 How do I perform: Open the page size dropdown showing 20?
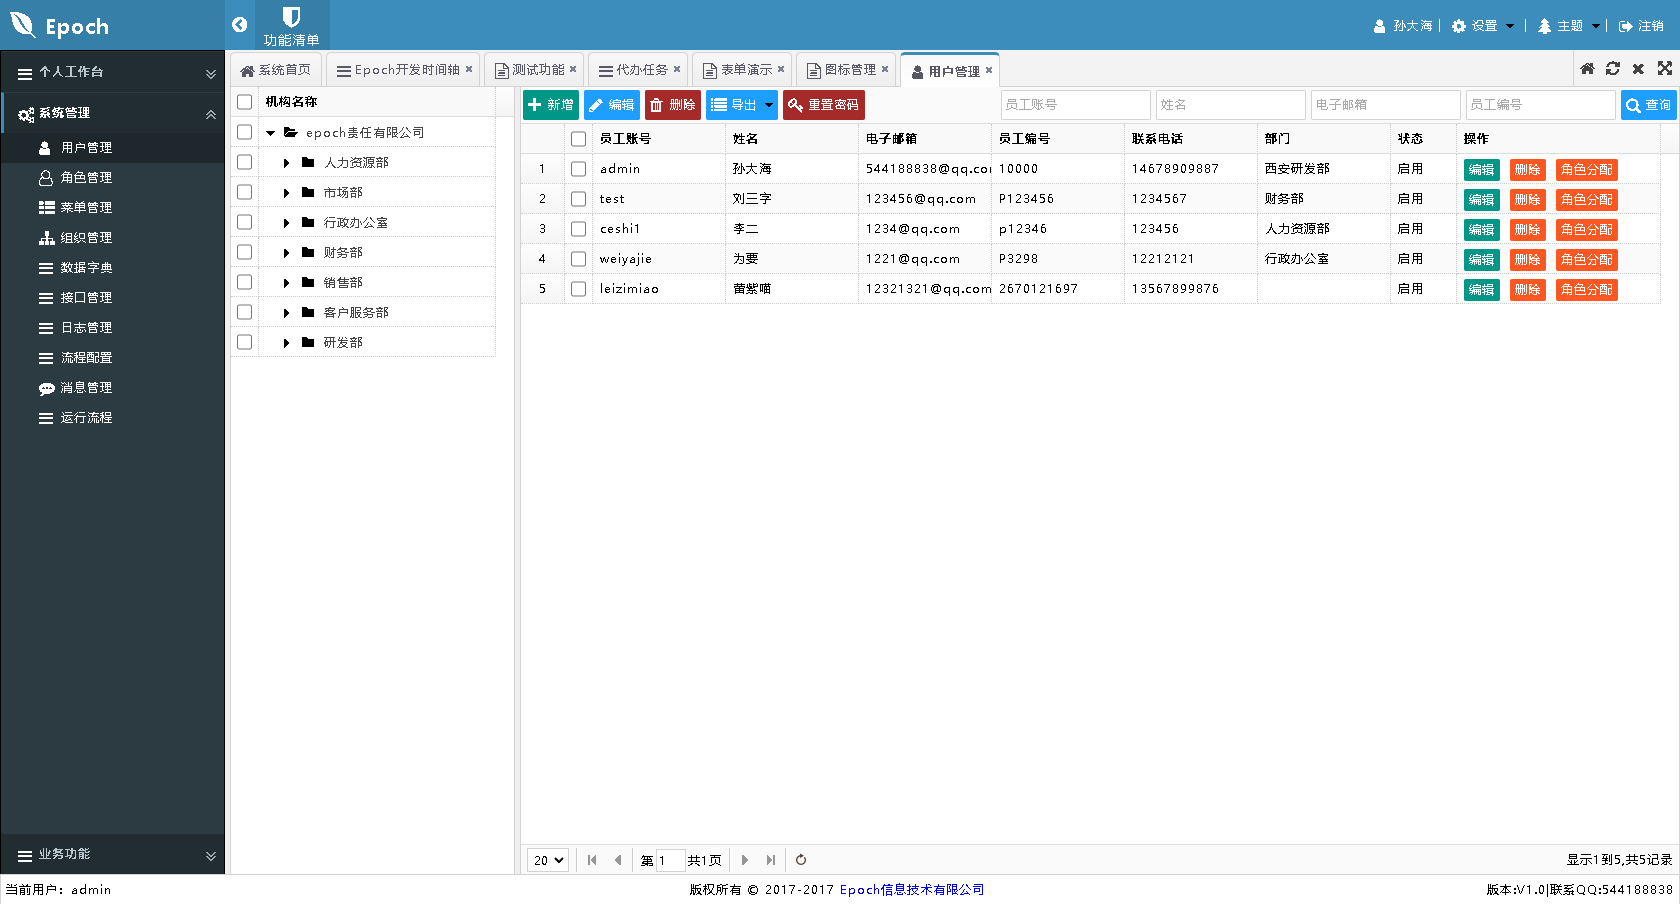(548, 860)
